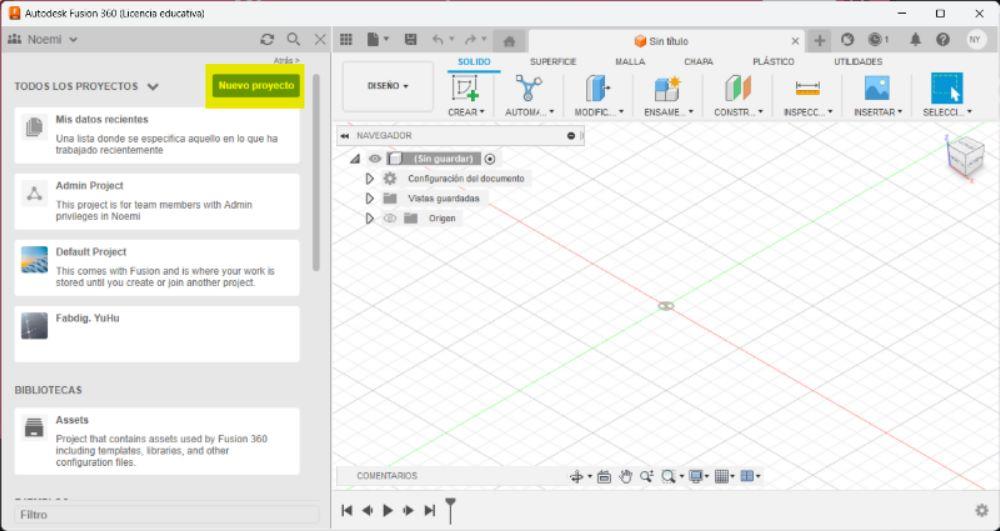Image resolution: width=1000 pixels, height=531 pixels.
Task: Click the Automate tool icon
Action: pos(529,88)
